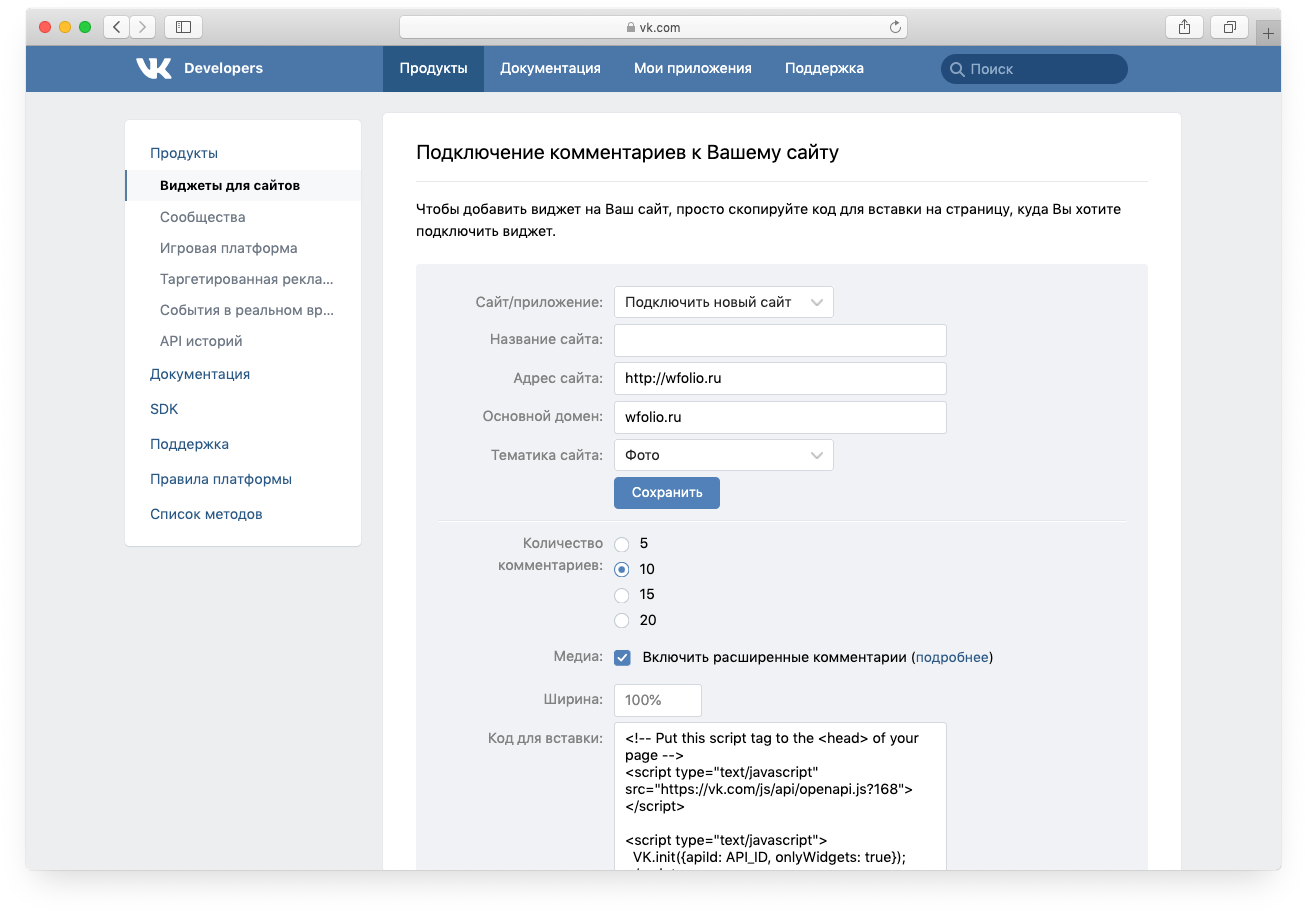This screenshot has width=1308, height=914.
Task: Click the embed code text area
Action: [x=780, y=796]
